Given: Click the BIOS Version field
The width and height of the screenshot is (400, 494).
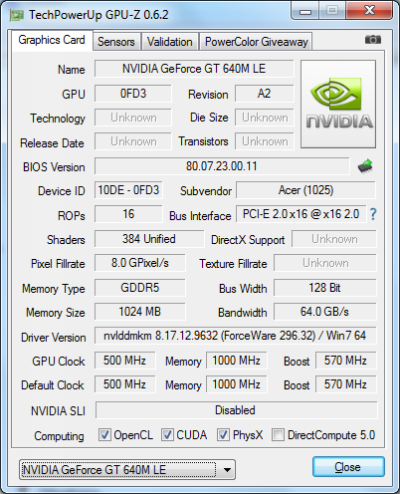Looking at the screenshot, I should [x=222, y=166].
